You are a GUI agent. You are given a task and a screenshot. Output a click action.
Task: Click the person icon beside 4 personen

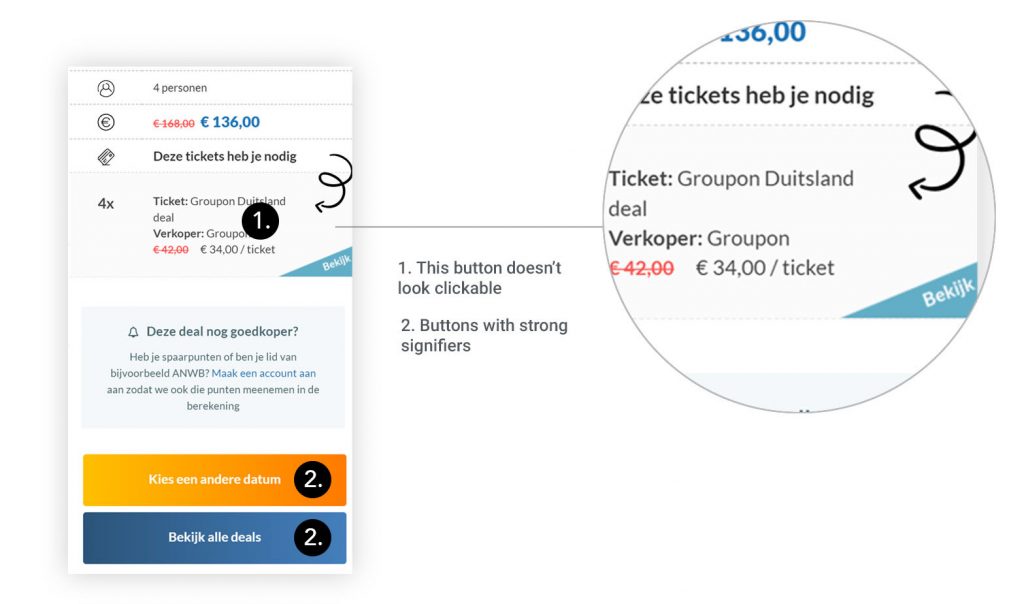click(x=106, y=88)
